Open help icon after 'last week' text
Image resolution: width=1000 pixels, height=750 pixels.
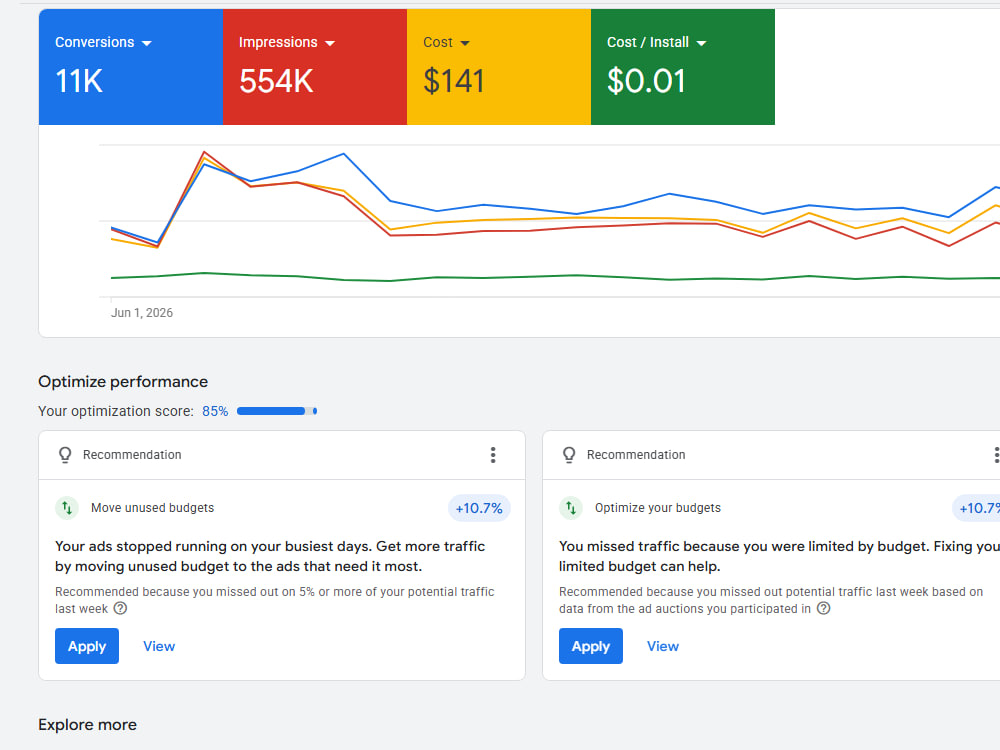(x=120, y=608)
